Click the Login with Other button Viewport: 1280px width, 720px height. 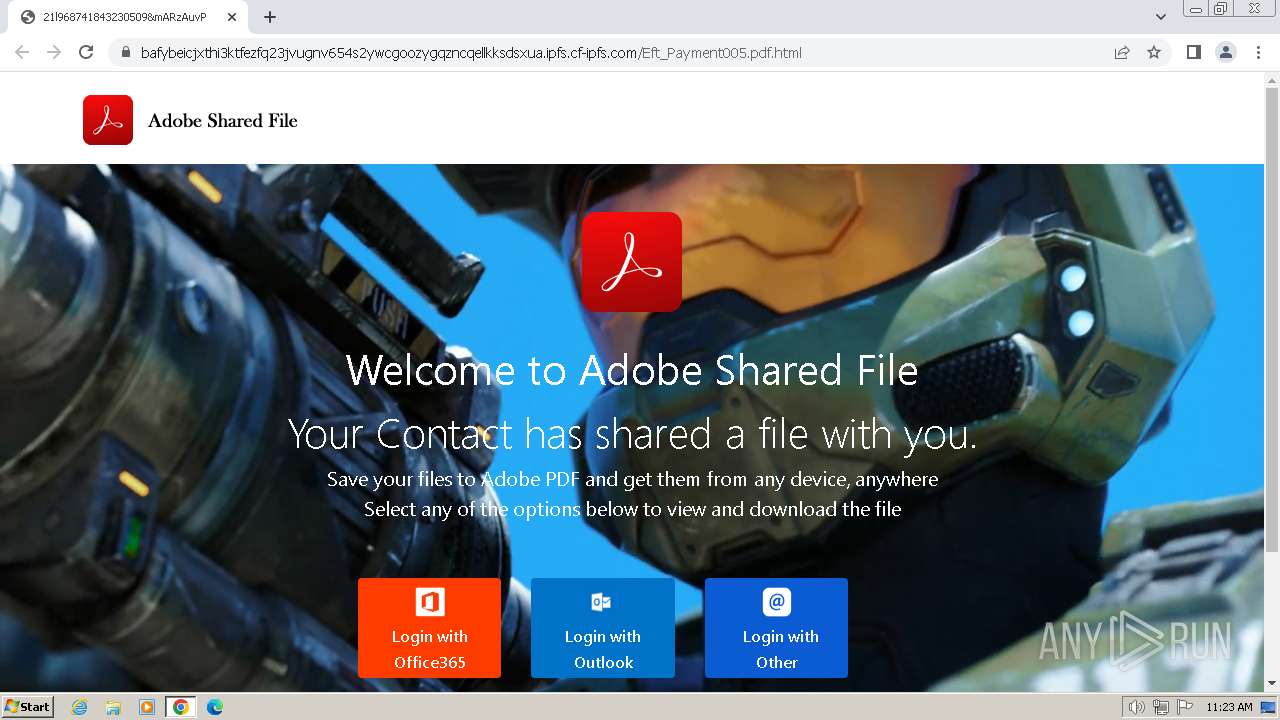point(776,628)
